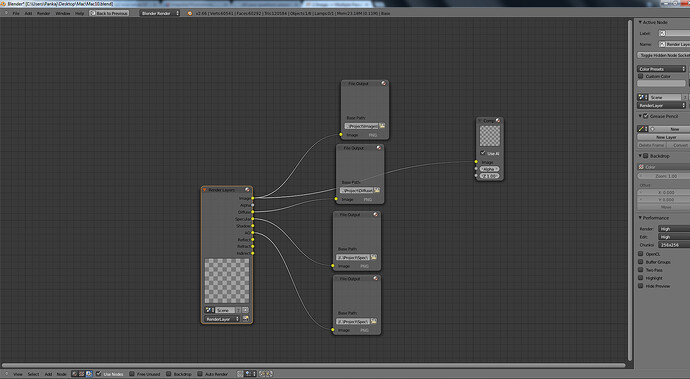Collapse the Render Layers node with its orange triangle

pyautogui.click(x=205, y=190)
